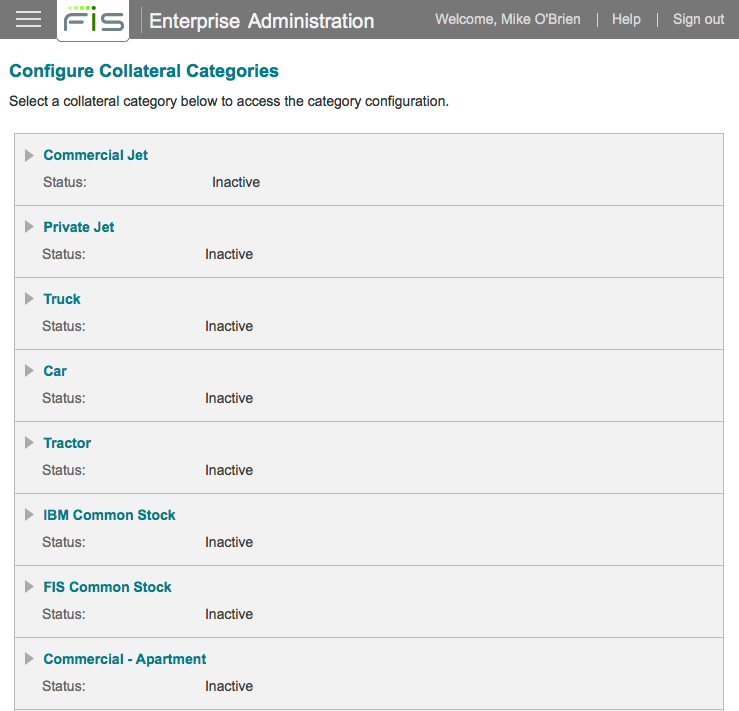
Task: Expand the FIS Common Stock arrow
Action: (29, 587)
